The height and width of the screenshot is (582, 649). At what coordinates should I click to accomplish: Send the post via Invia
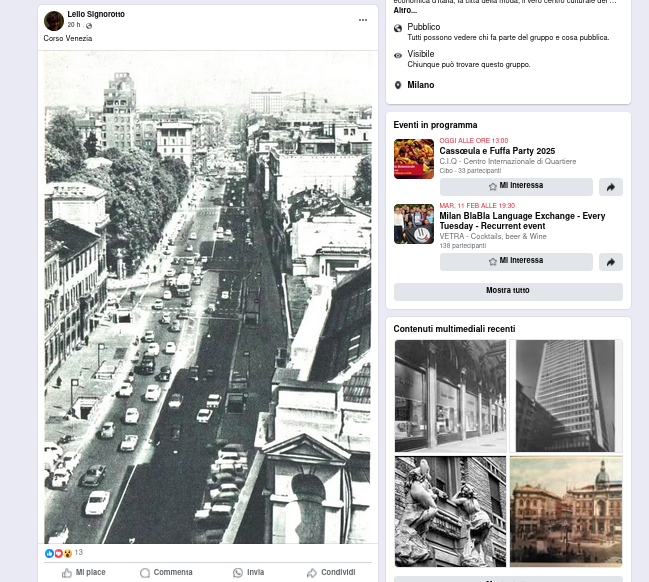point(248,573)
